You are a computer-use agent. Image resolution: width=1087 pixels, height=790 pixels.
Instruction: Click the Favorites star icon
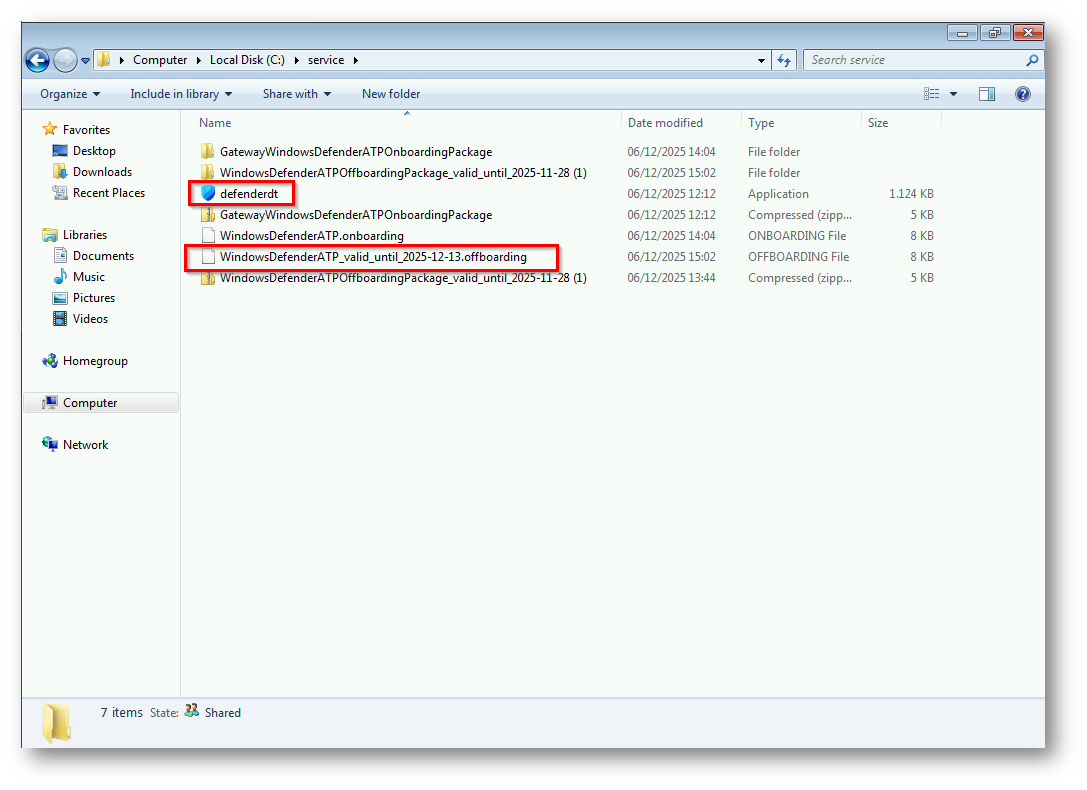49,129
